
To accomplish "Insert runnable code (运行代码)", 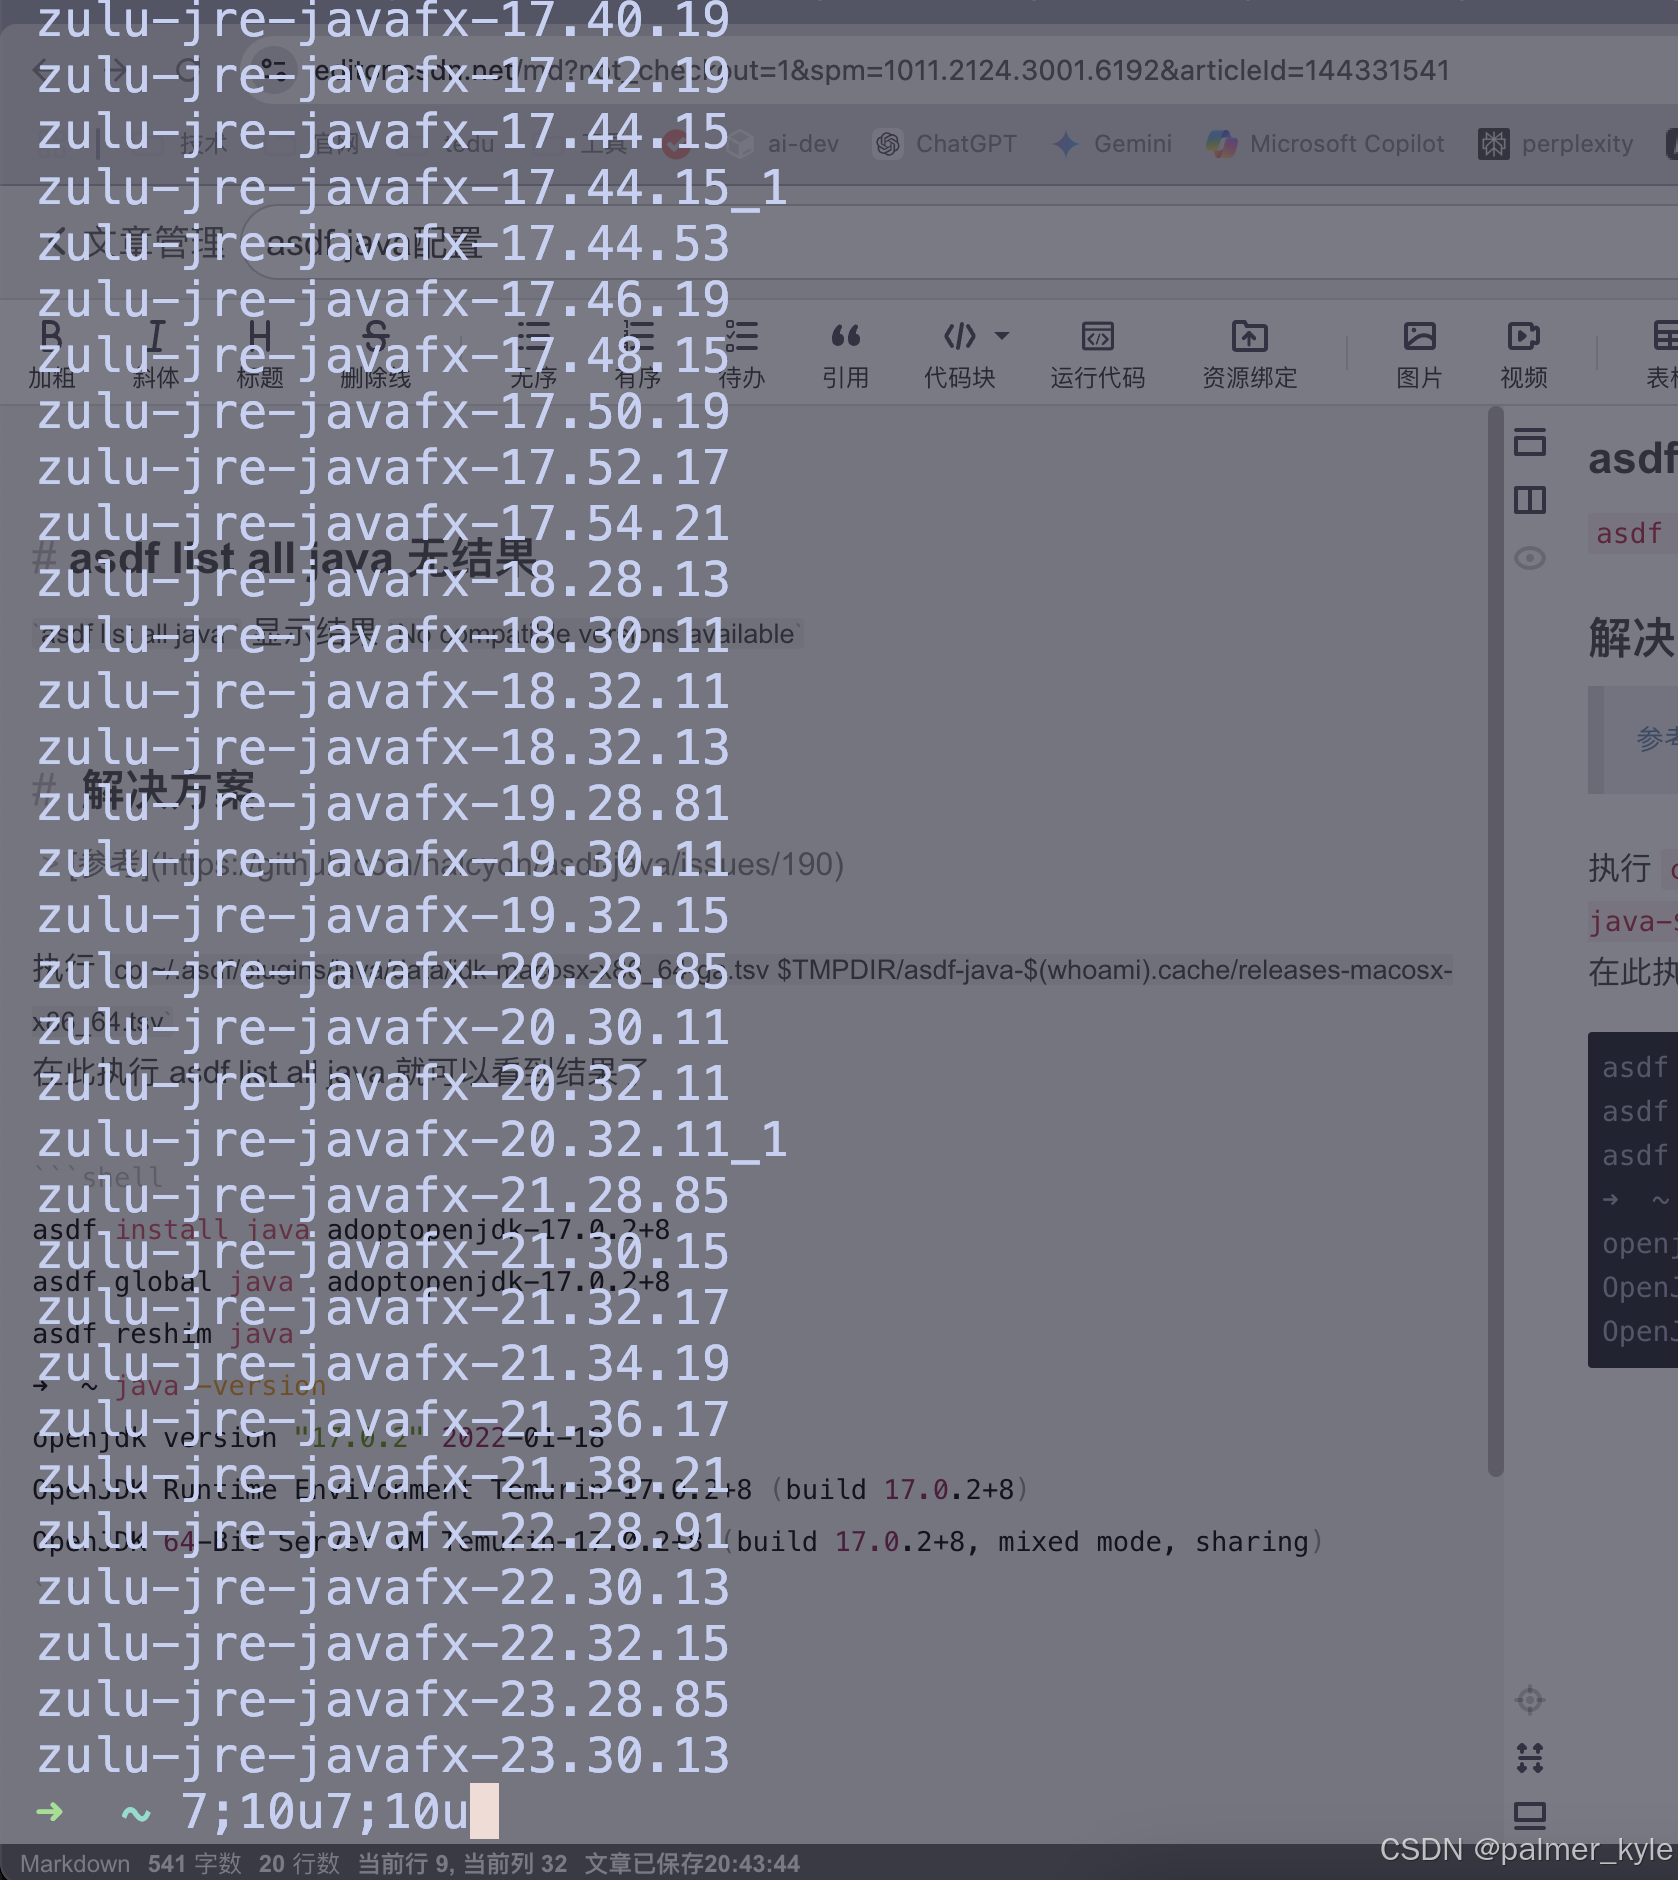I will pyautogui.click(x=1097, y=353).
